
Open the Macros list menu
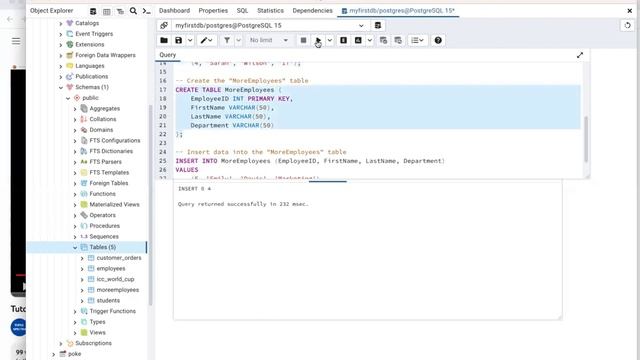(x=417, y=40)
